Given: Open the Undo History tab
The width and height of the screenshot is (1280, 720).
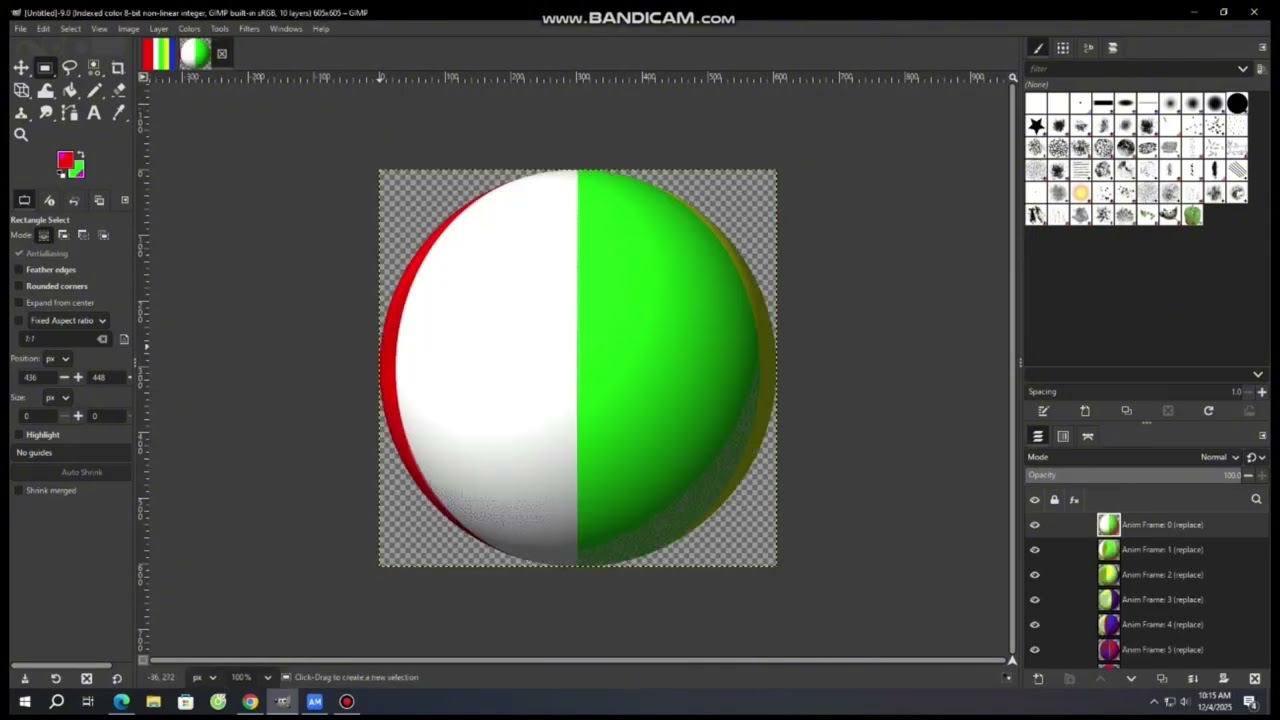Looking at the screenshot, I should (x=74, y=200).
